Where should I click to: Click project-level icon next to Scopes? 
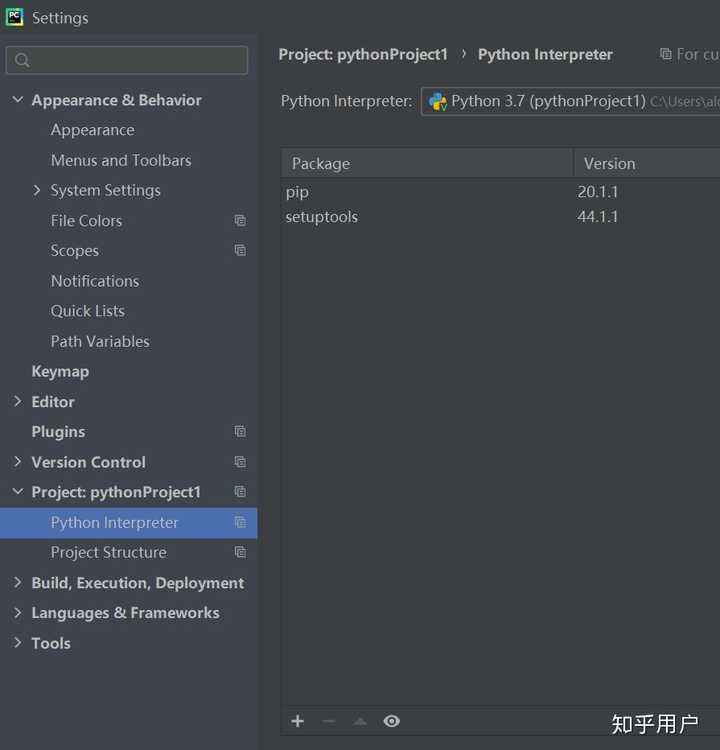click(x=240, y=250)
